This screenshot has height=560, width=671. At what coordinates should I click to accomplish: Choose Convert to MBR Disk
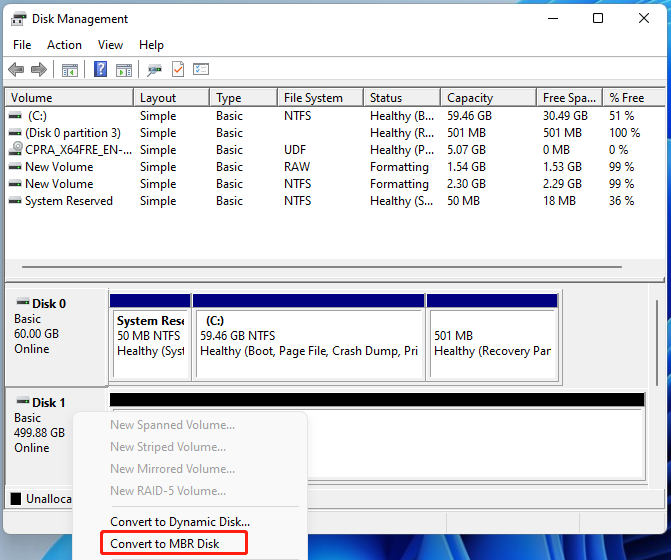(165, 543)
